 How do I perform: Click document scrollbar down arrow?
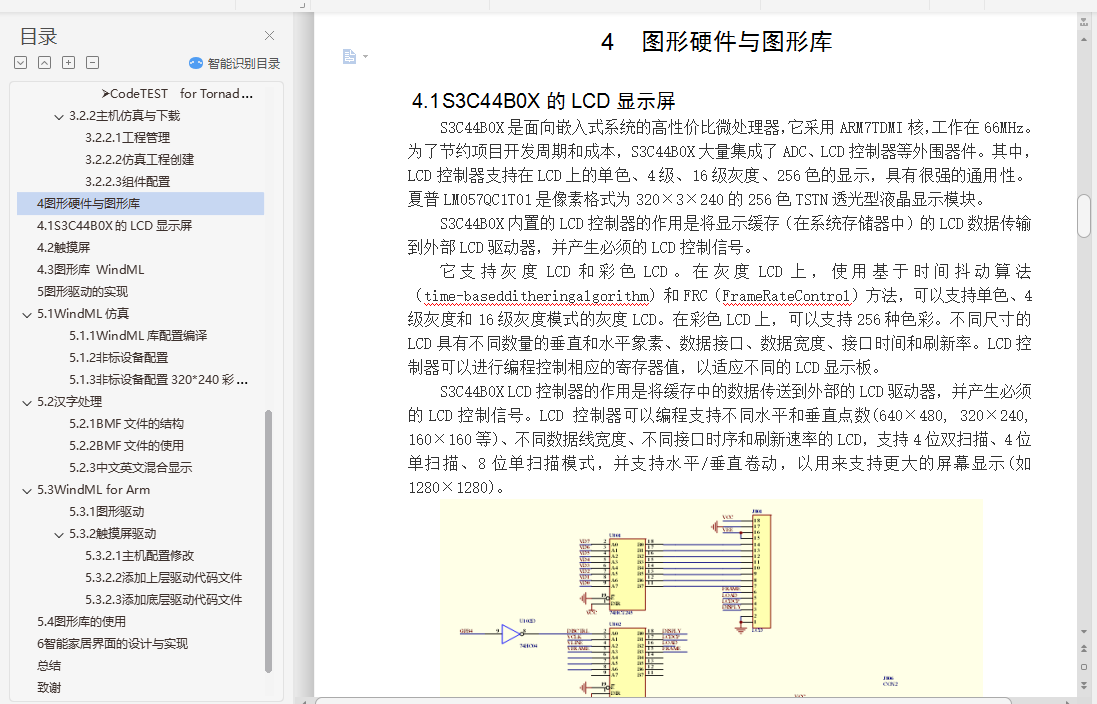pyautogui.click(x=1084, y=632)
